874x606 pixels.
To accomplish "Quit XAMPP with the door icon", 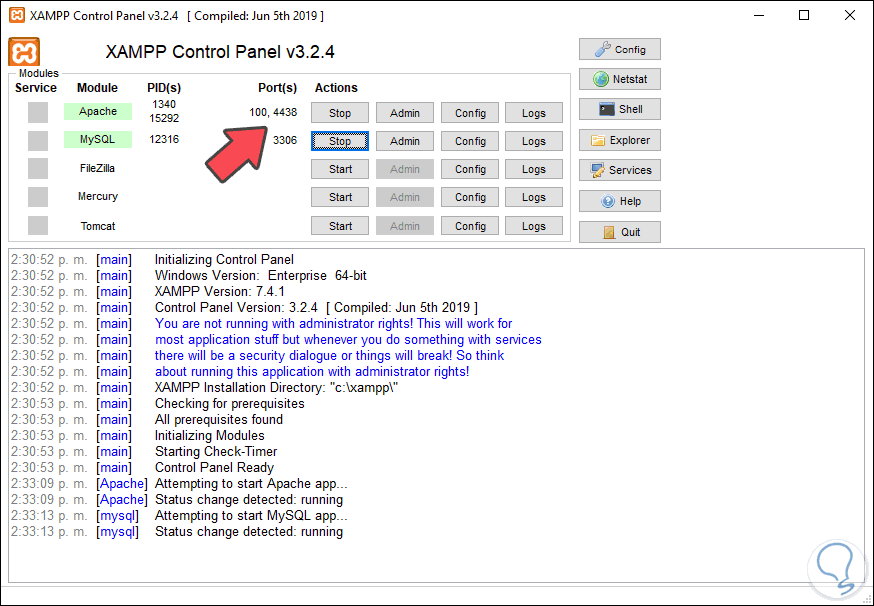I will [620, 232].
